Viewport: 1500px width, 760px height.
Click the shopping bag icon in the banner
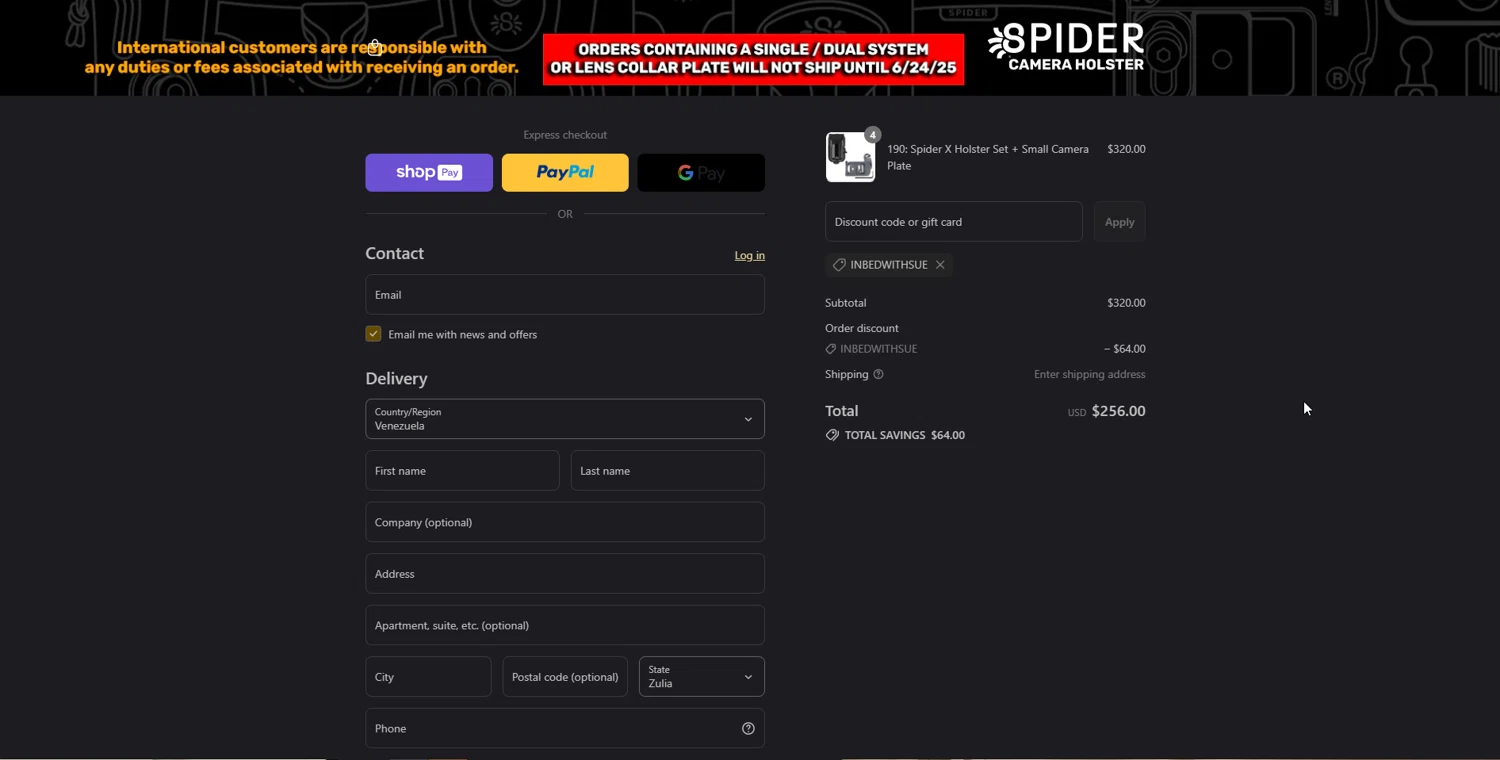coord(374,47)
